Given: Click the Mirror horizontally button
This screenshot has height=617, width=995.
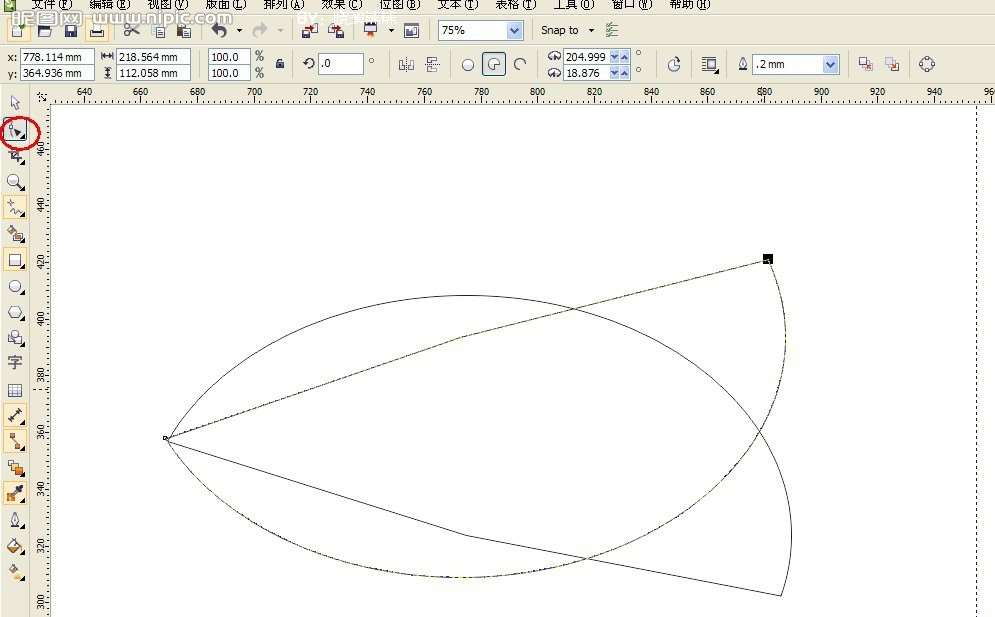Looking at the screenshot, I should 406,65.
